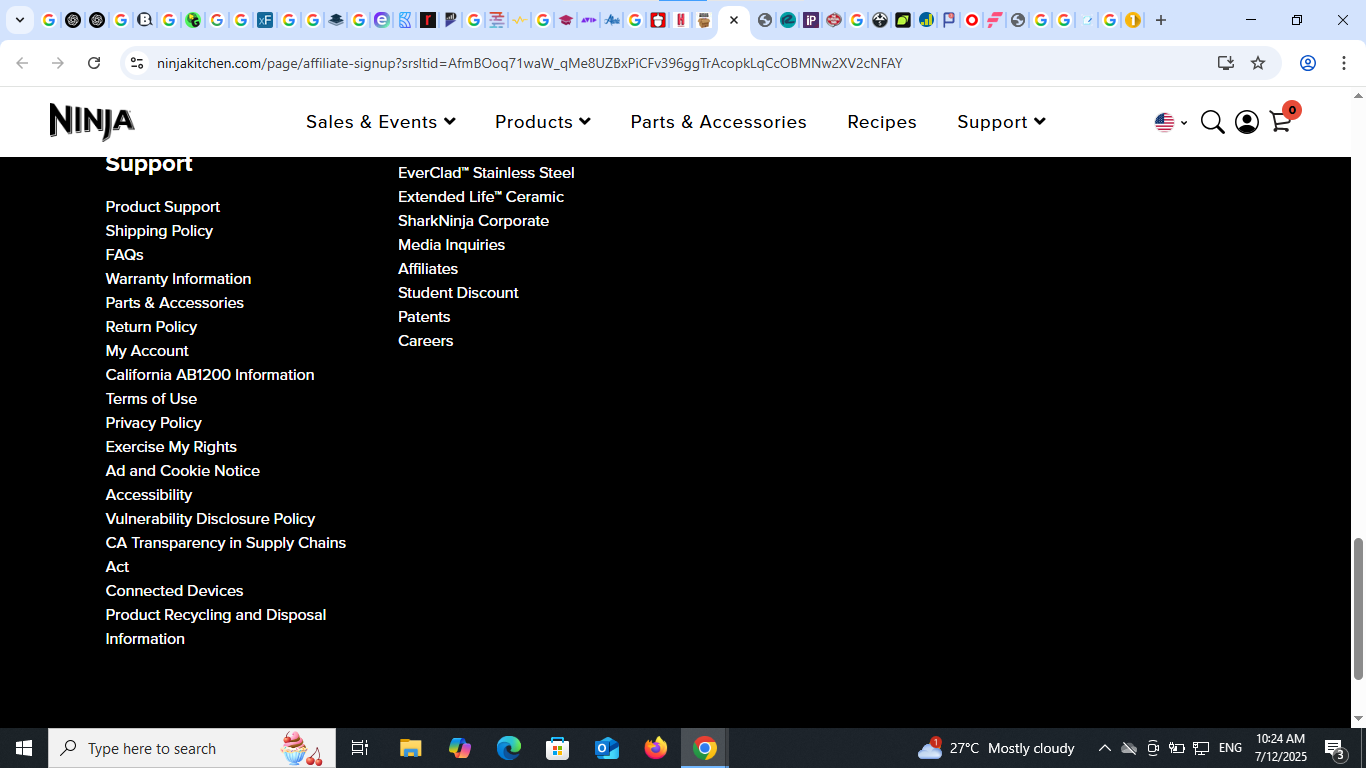Screen dimensions: 1366x768
Task: Open Task View on the taskbar
Action: click(x=360, y=748)
